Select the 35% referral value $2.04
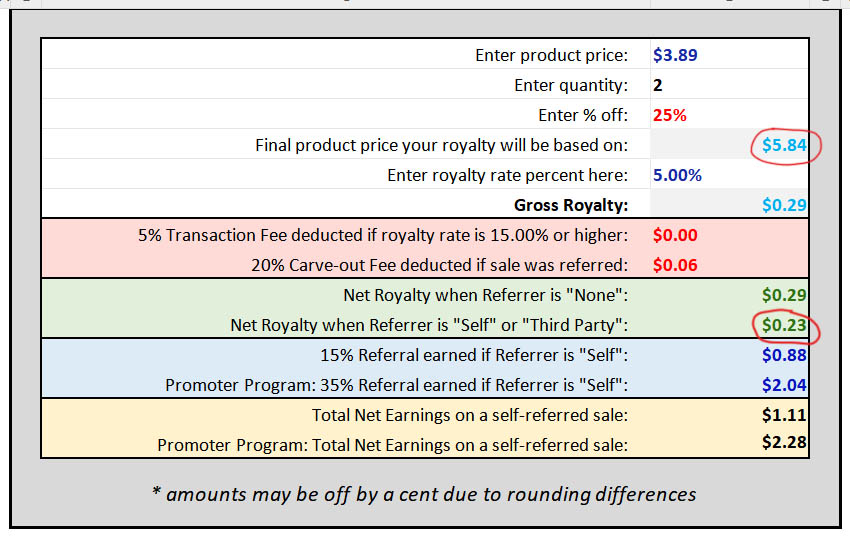Viewport: 850px width, 536px height. [x=784, y=385]
